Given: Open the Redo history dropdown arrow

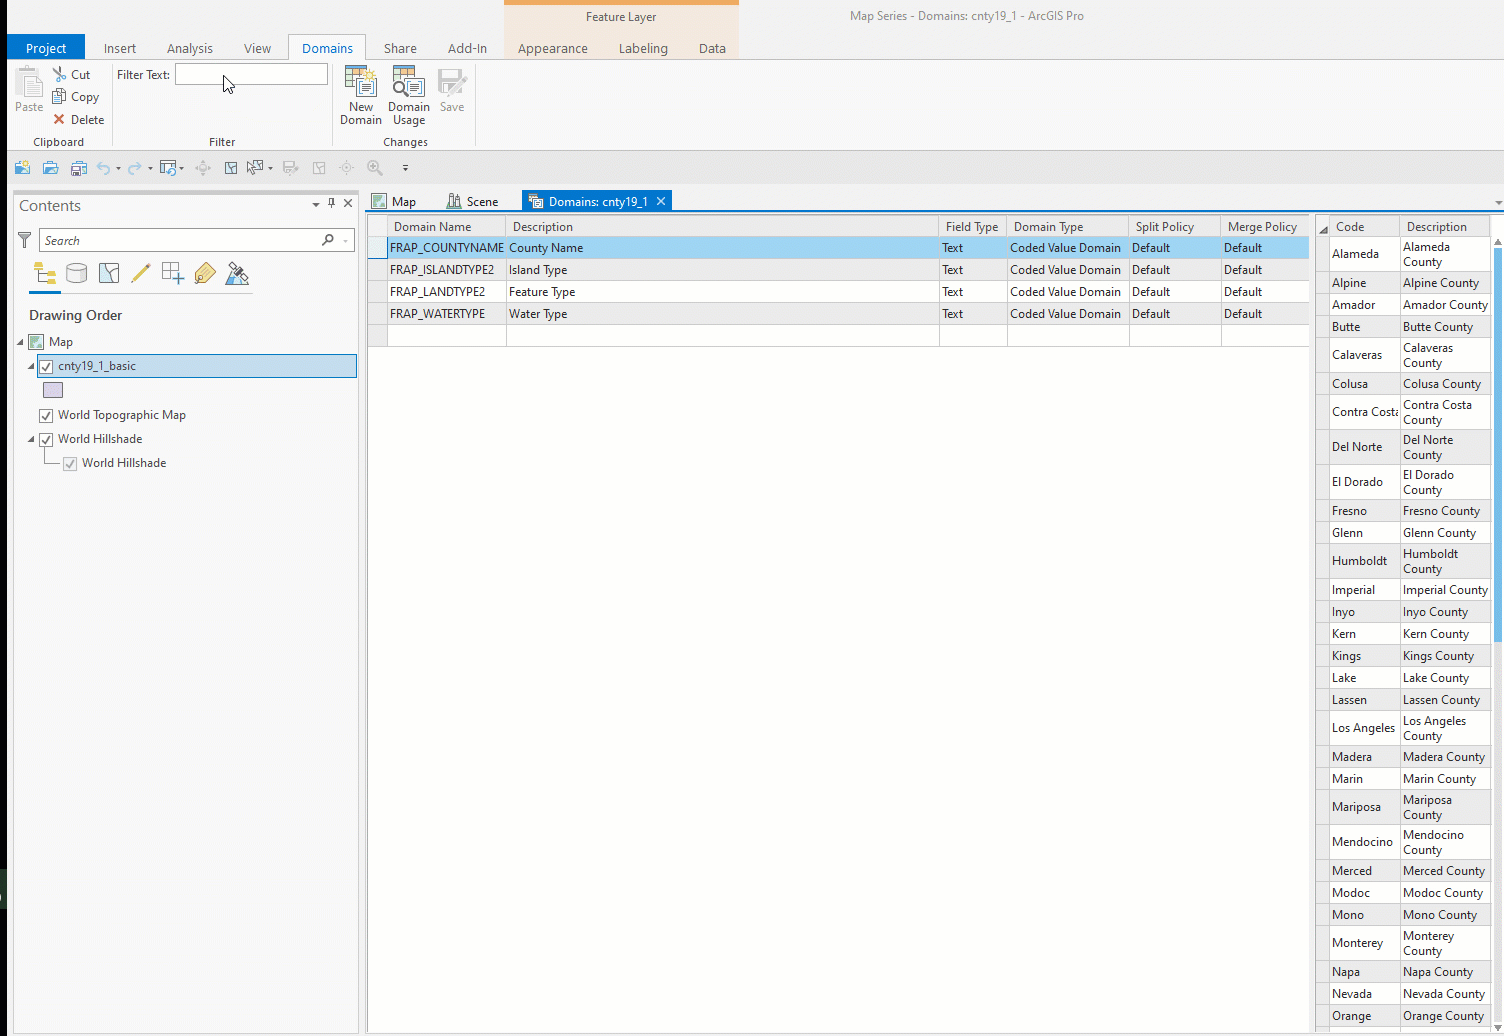Looking at the screenshot, I should point(150,168).
